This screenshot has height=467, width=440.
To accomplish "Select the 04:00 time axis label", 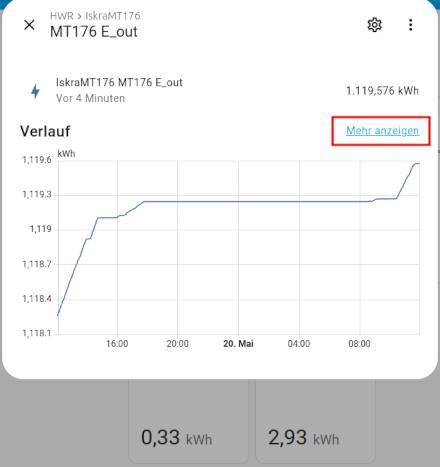I will [x=299, y=344].
